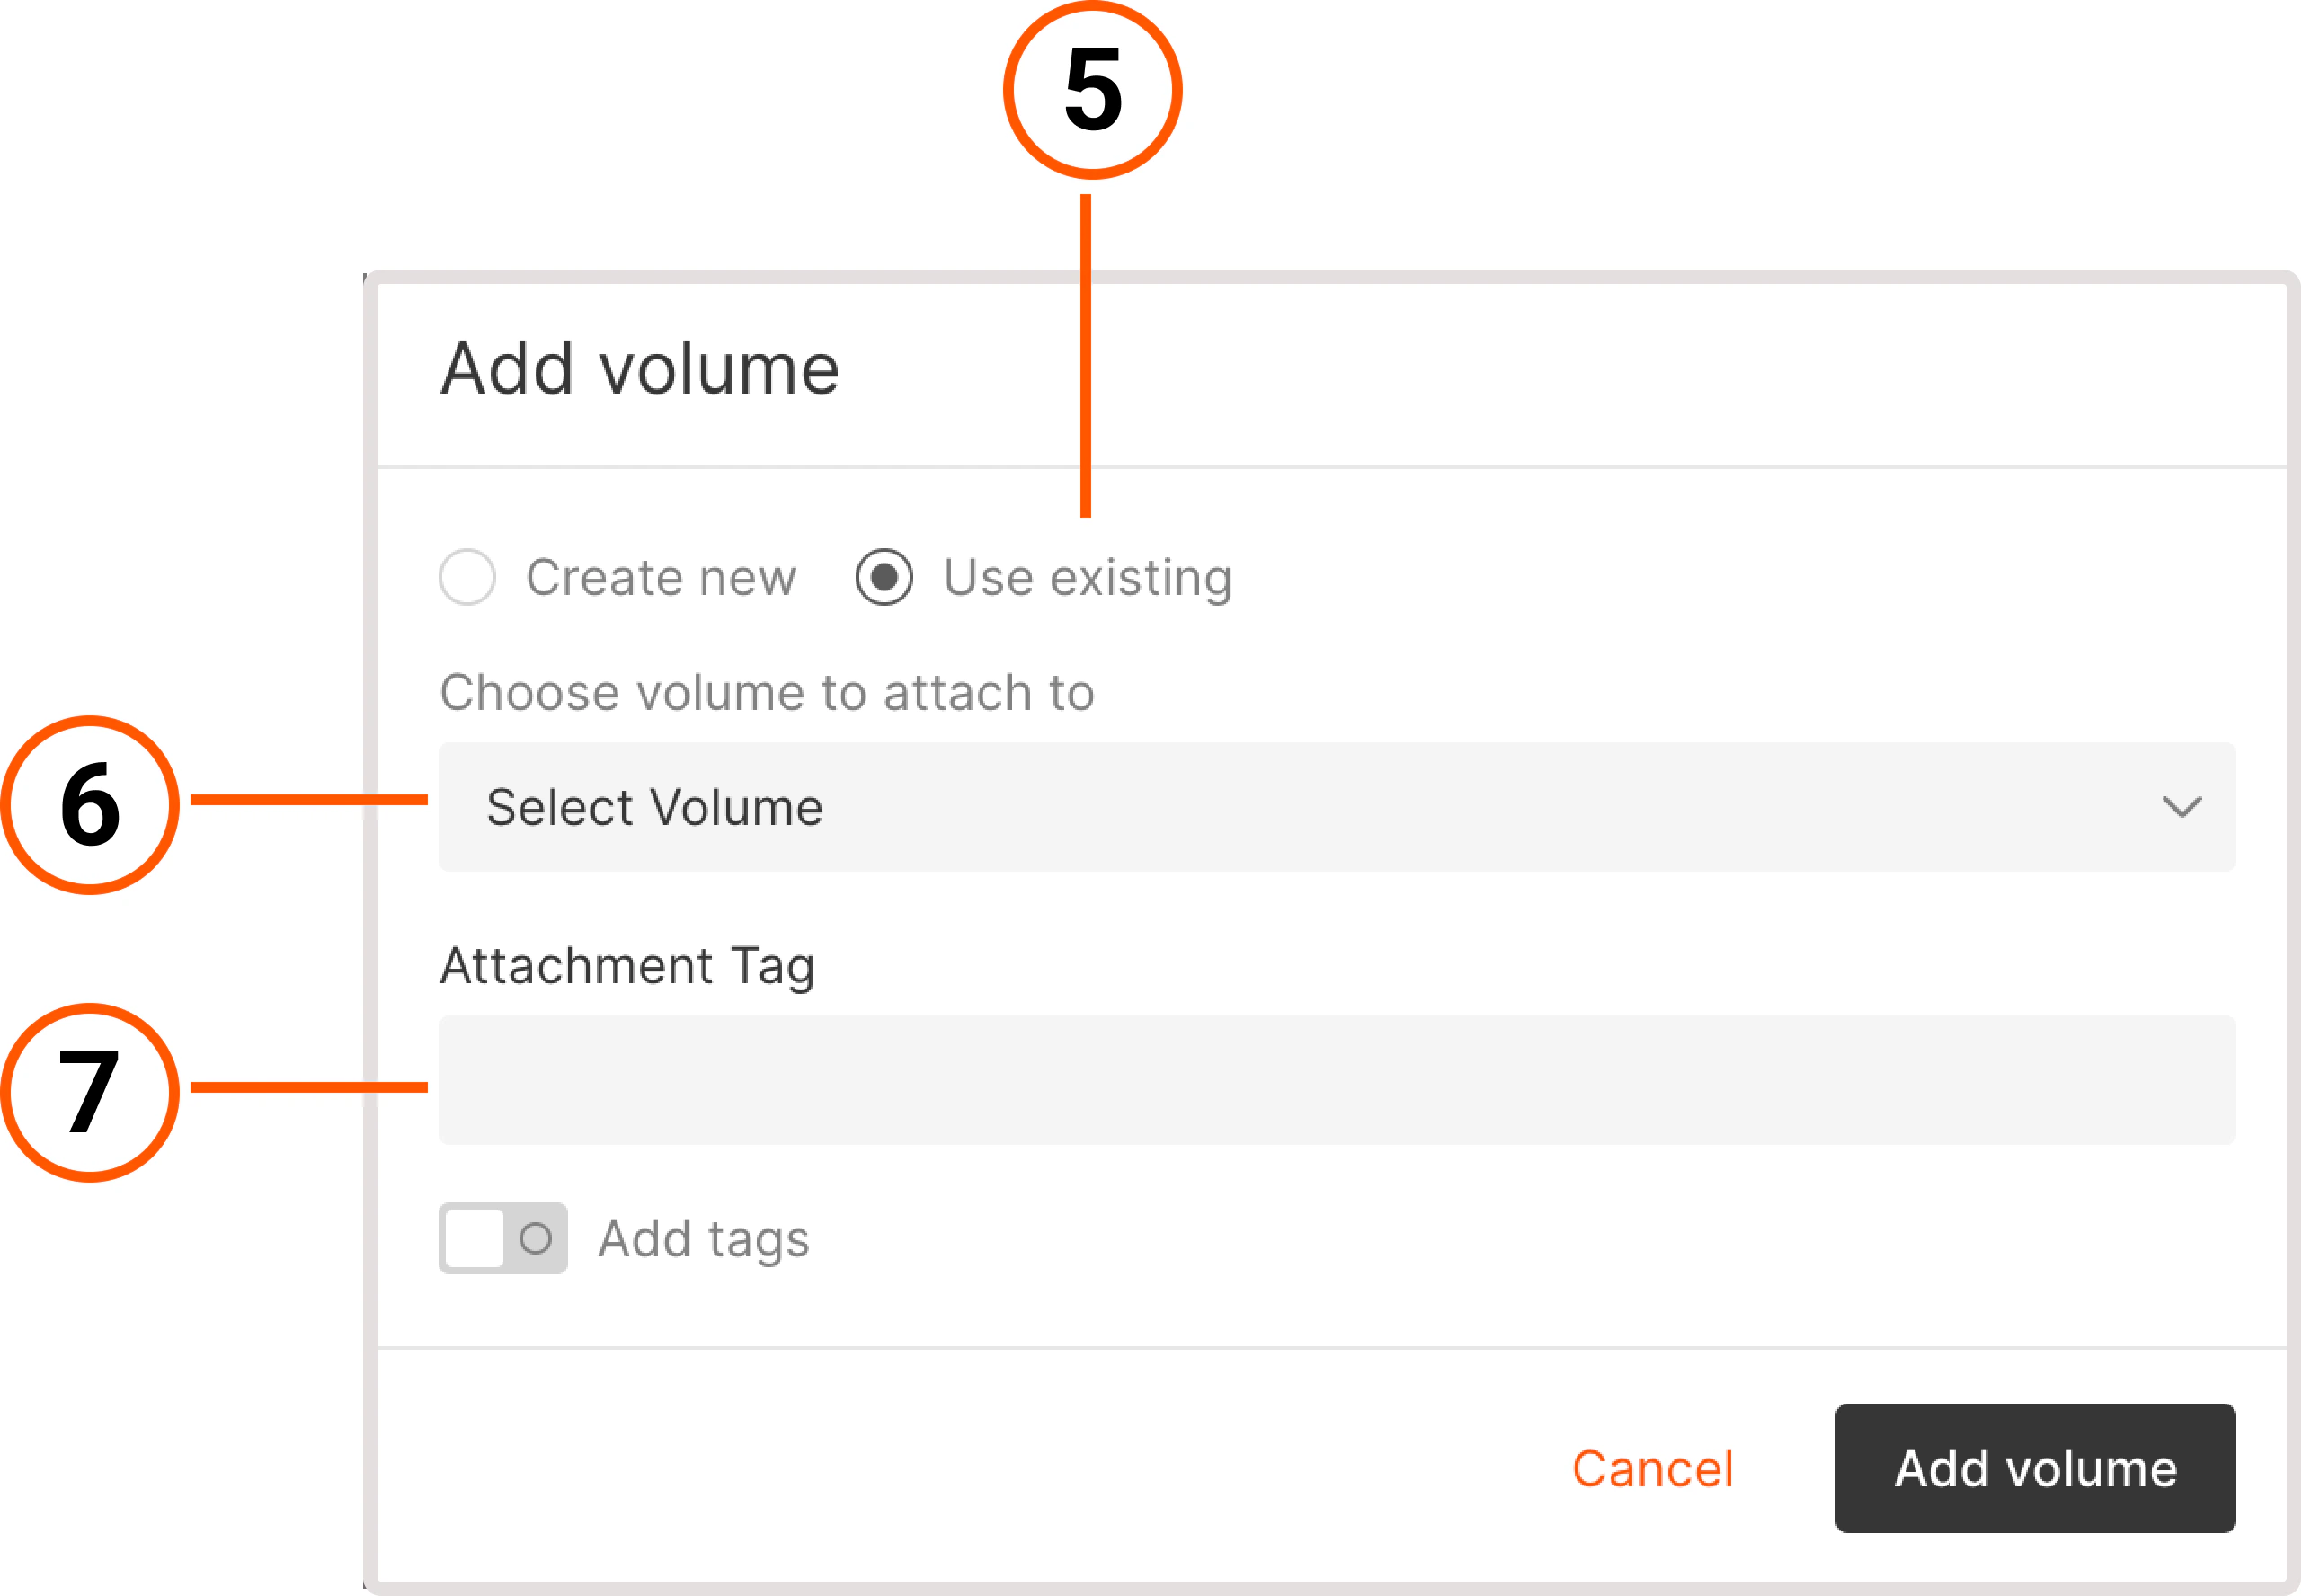Click the Add tags label
2301x1596 pixels.
pyautogui.click(x=704, y=1239)
